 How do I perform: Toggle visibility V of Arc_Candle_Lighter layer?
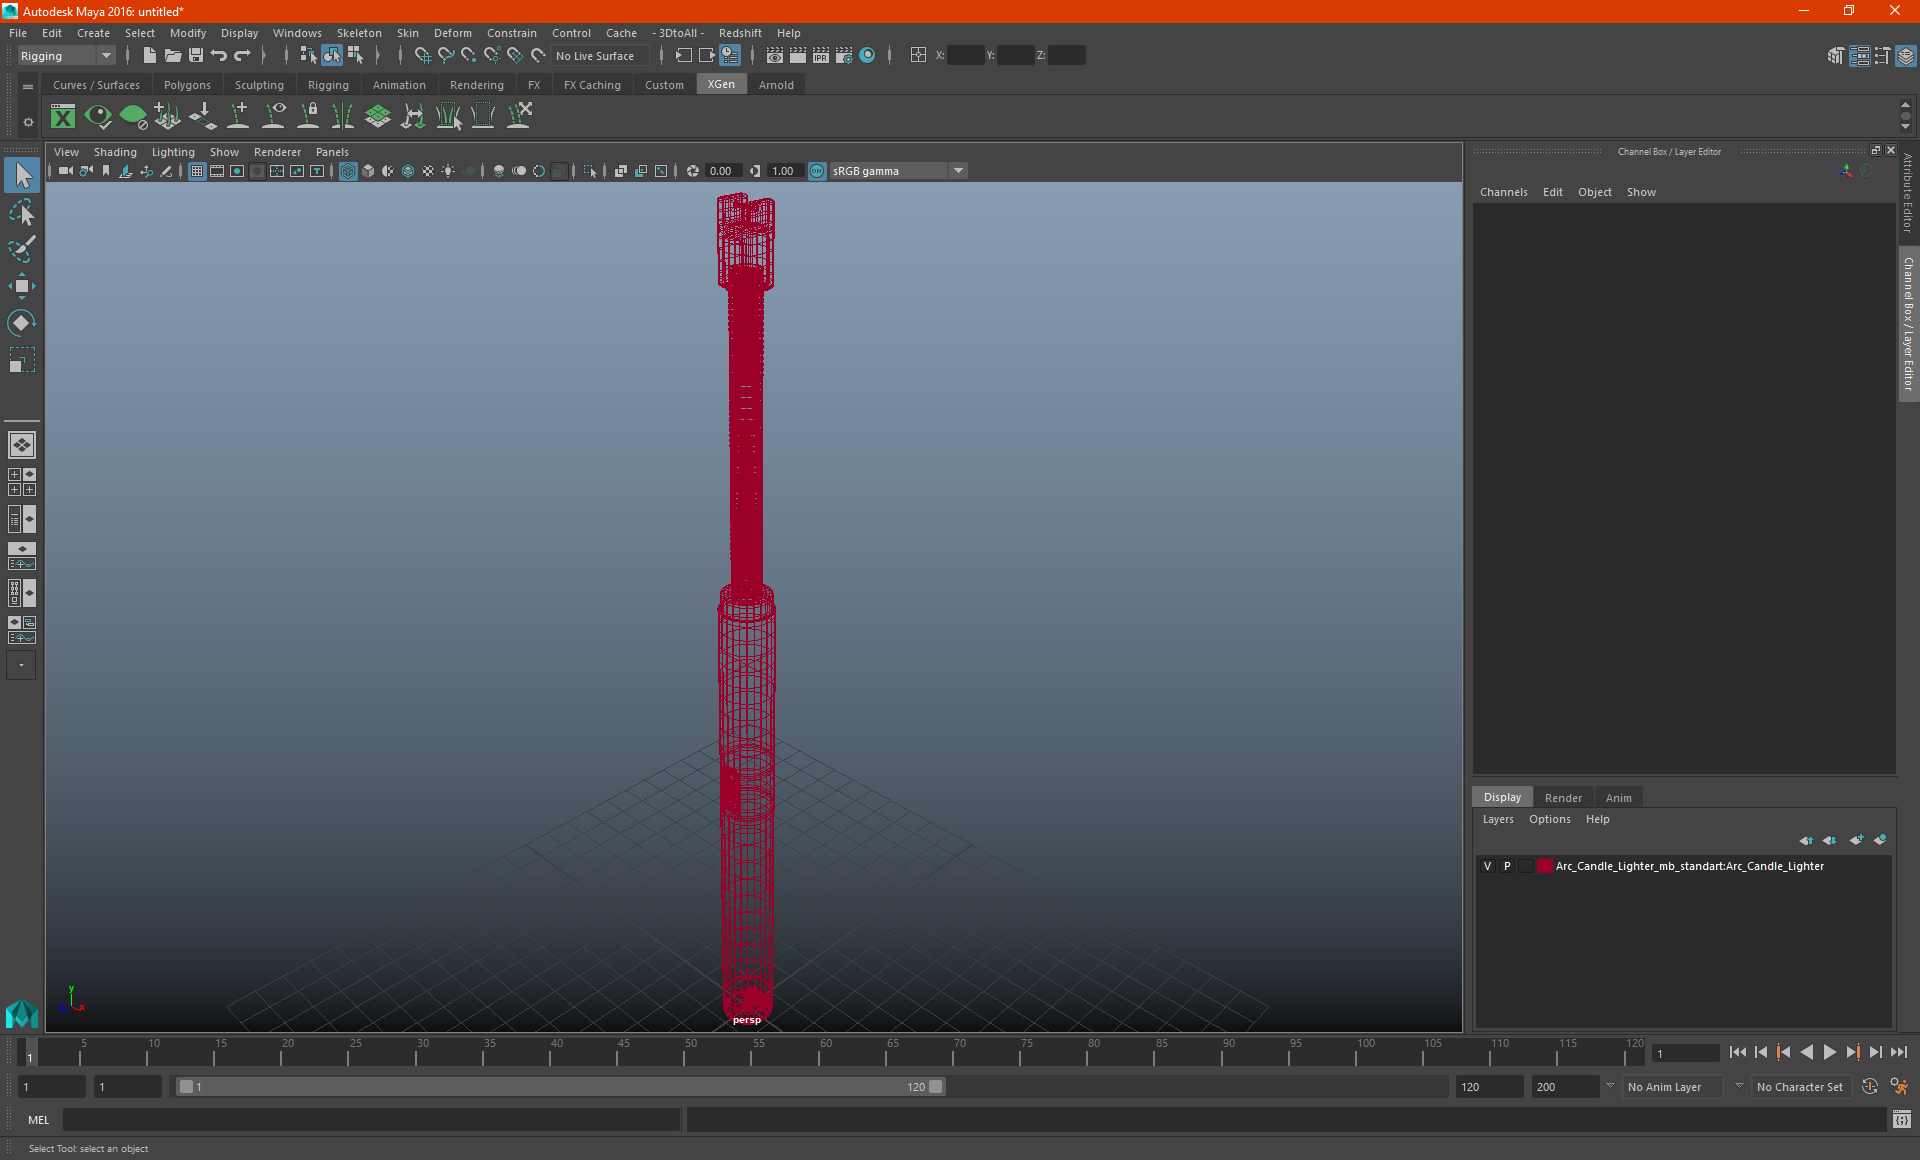click(1487, 865)
